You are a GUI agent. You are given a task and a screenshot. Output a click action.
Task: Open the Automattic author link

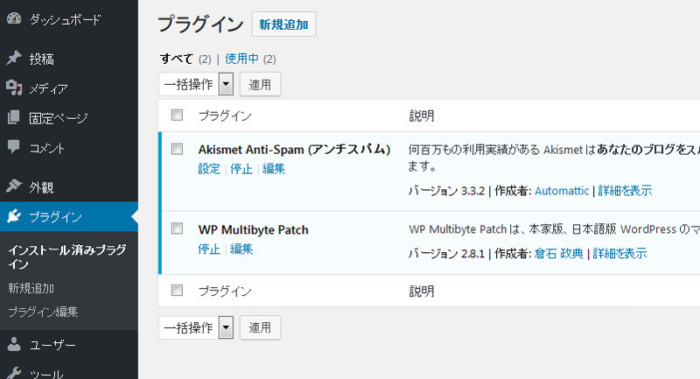562,191
